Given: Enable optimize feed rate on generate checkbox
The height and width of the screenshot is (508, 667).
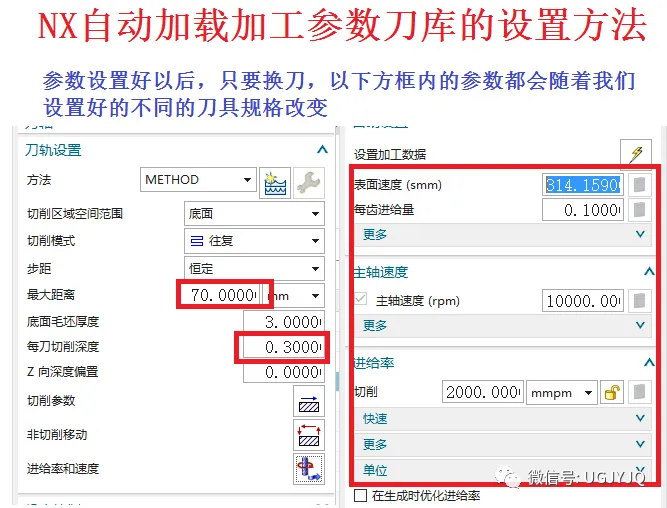Looking at the screenshot, I should click(x=360, y=496).
